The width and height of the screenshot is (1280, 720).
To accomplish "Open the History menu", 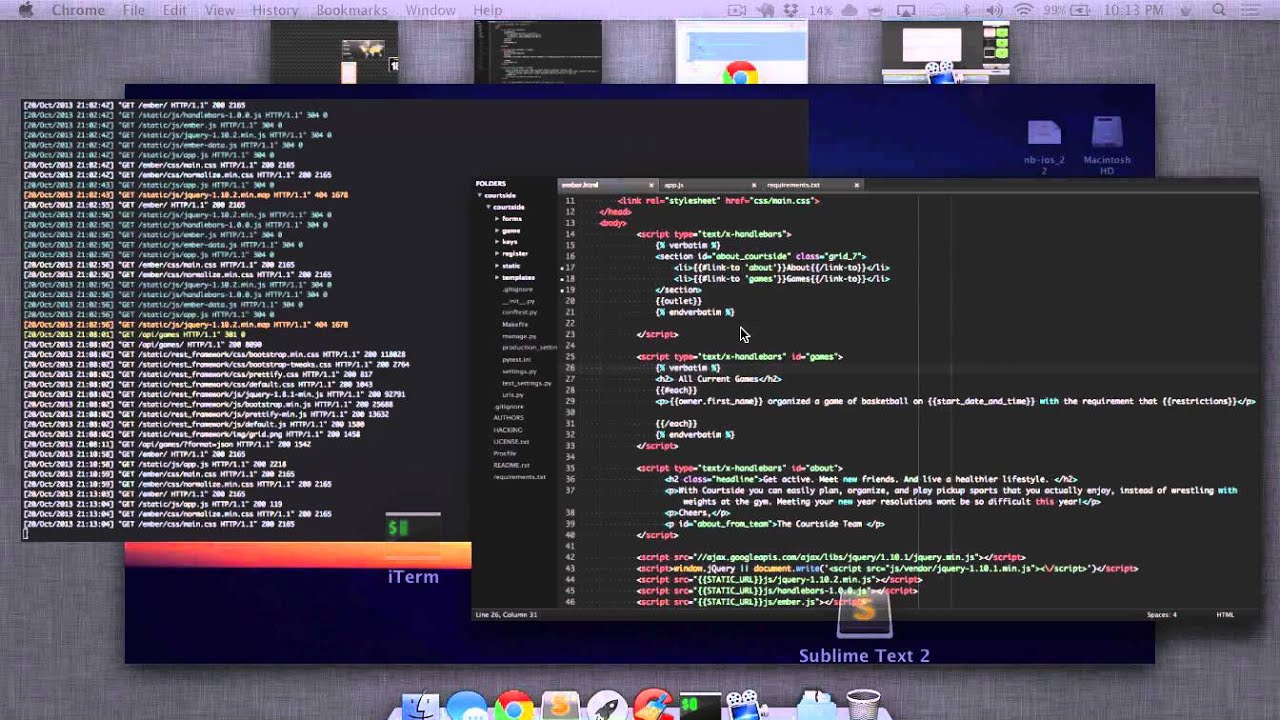I will (x=275, y=10).
